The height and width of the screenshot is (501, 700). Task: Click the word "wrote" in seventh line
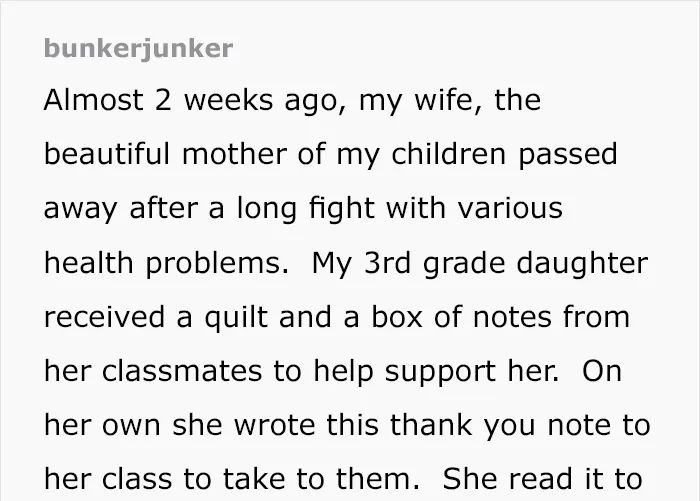[275, 425]
